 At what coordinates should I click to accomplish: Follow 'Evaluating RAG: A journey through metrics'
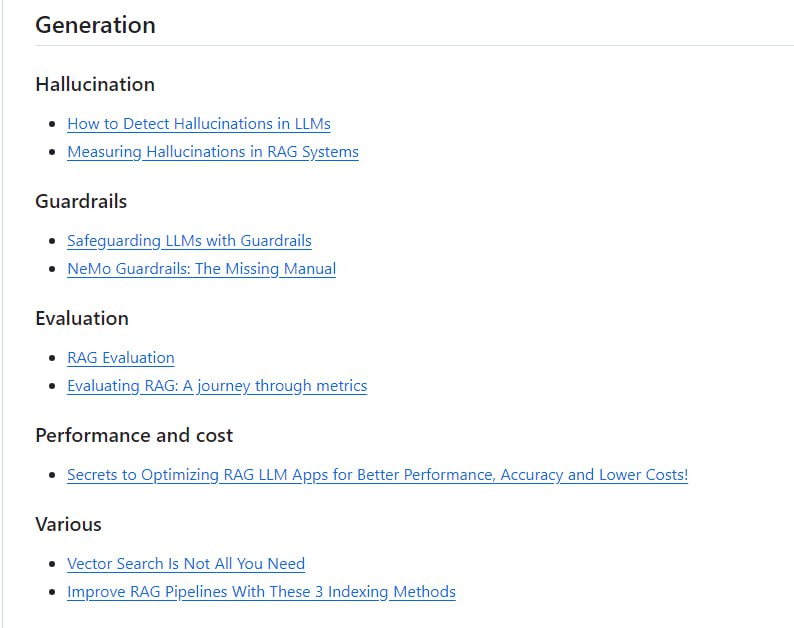(216, 386)
